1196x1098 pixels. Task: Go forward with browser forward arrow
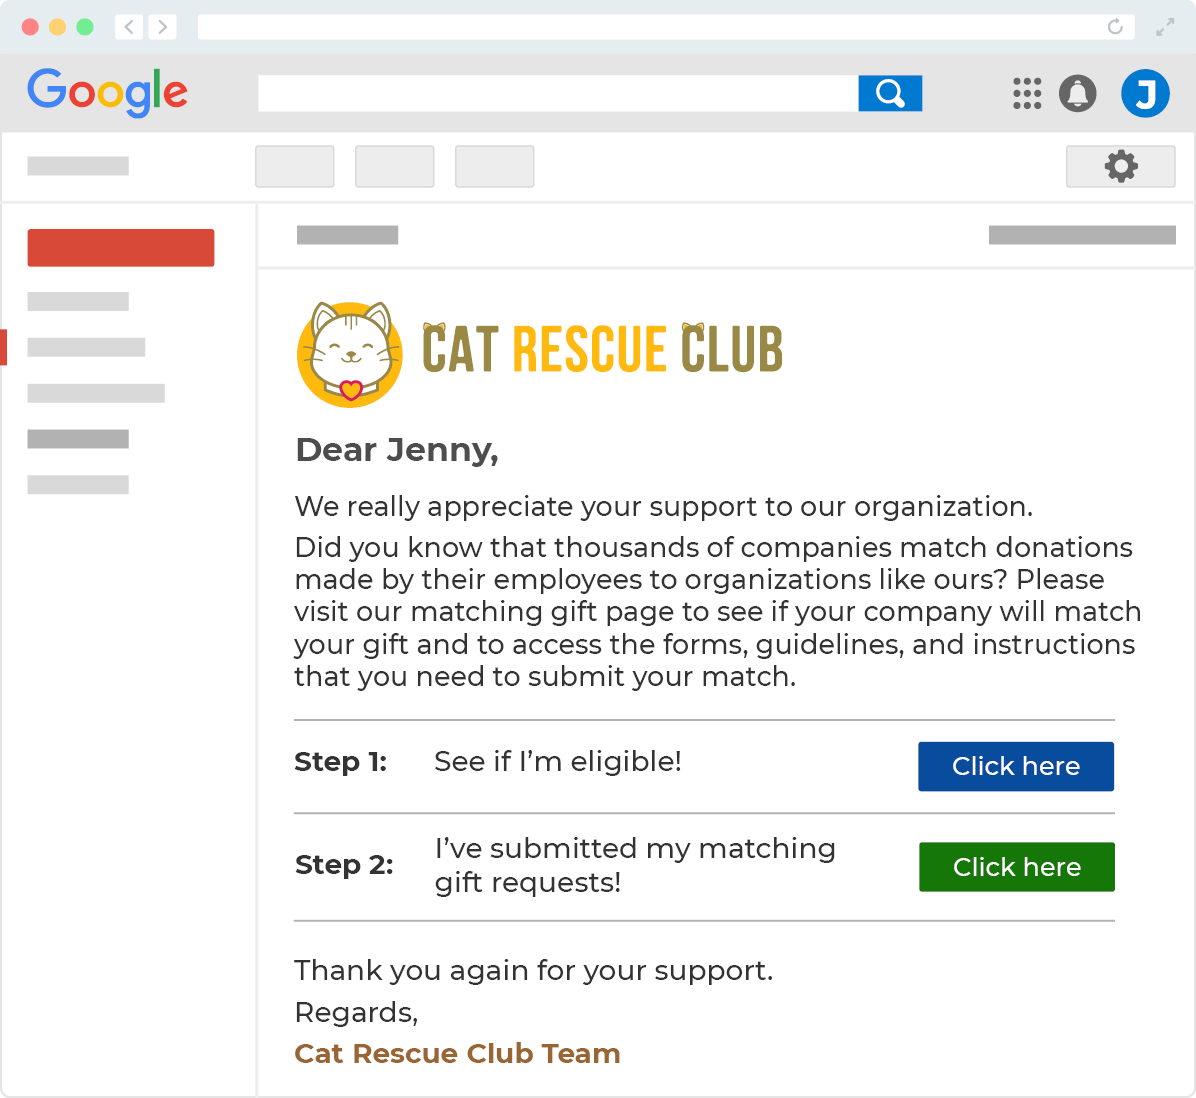pyautogui.click(x=162, y=27)
